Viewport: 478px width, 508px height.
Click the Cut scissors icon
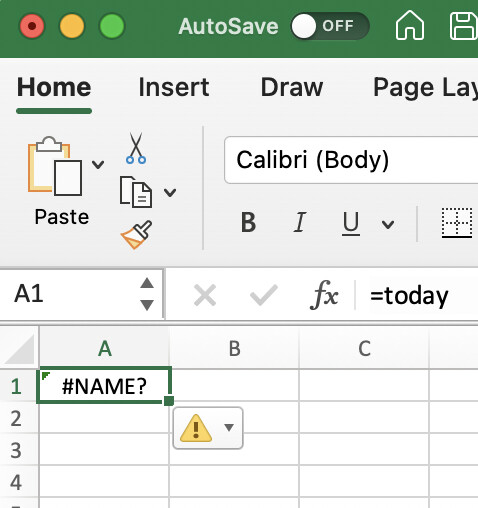[136, 148]
